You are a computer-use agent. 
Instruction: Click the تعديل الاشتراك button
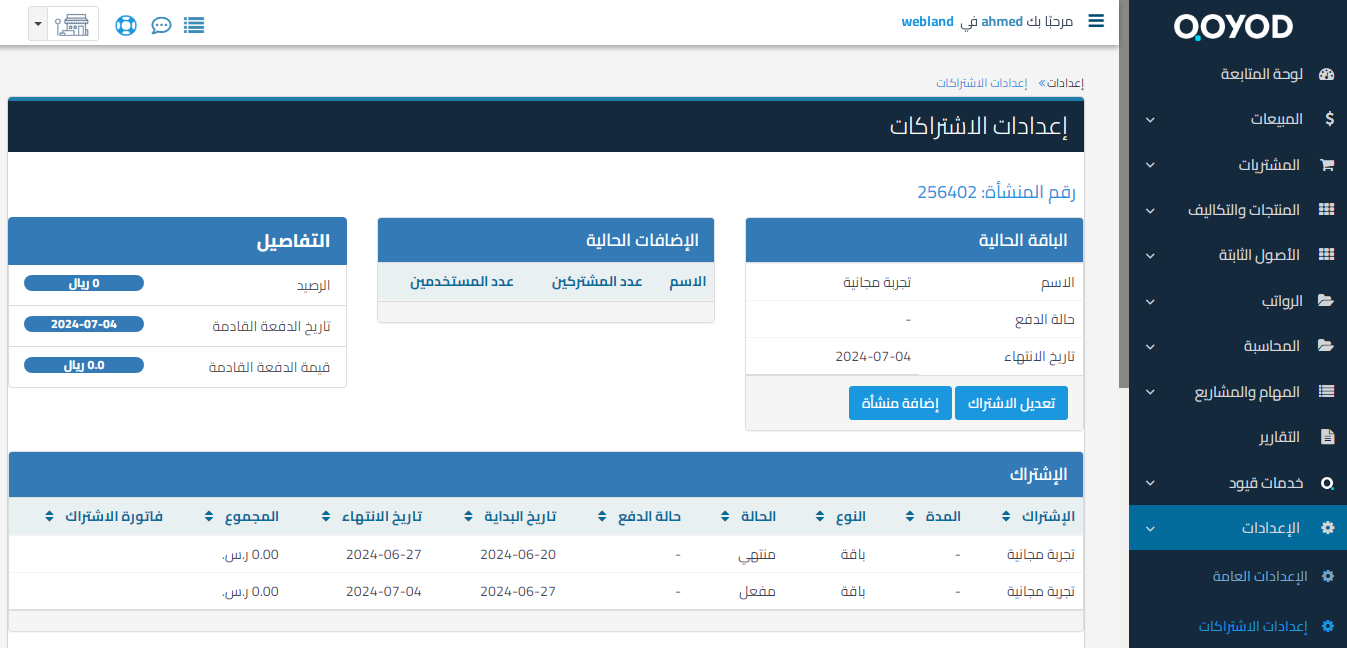coord(1010,403)
